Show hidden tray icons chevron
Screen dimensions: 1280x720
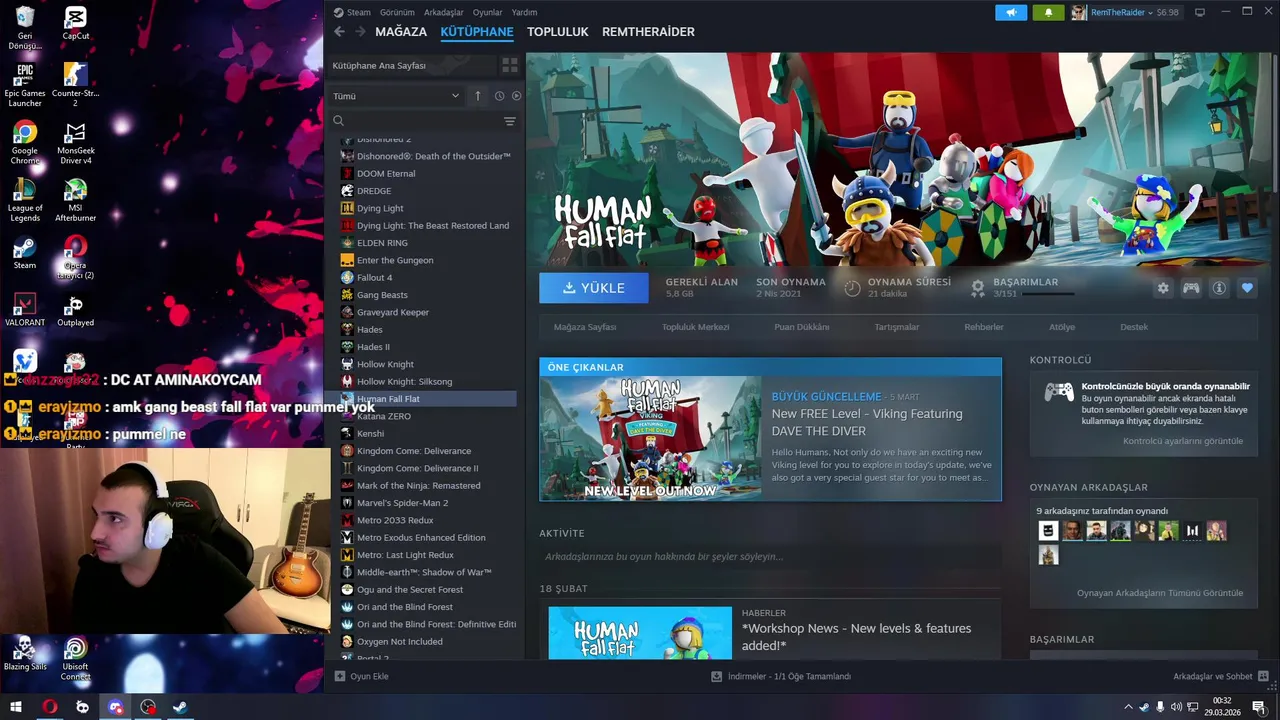tap(1129, 707)
